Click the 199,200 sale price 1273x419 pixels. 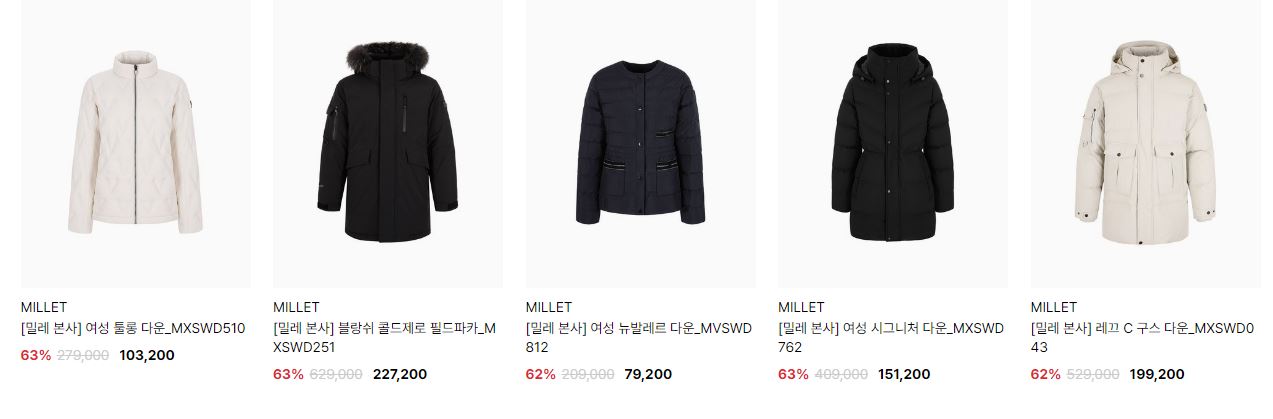tap(1157, 374)
